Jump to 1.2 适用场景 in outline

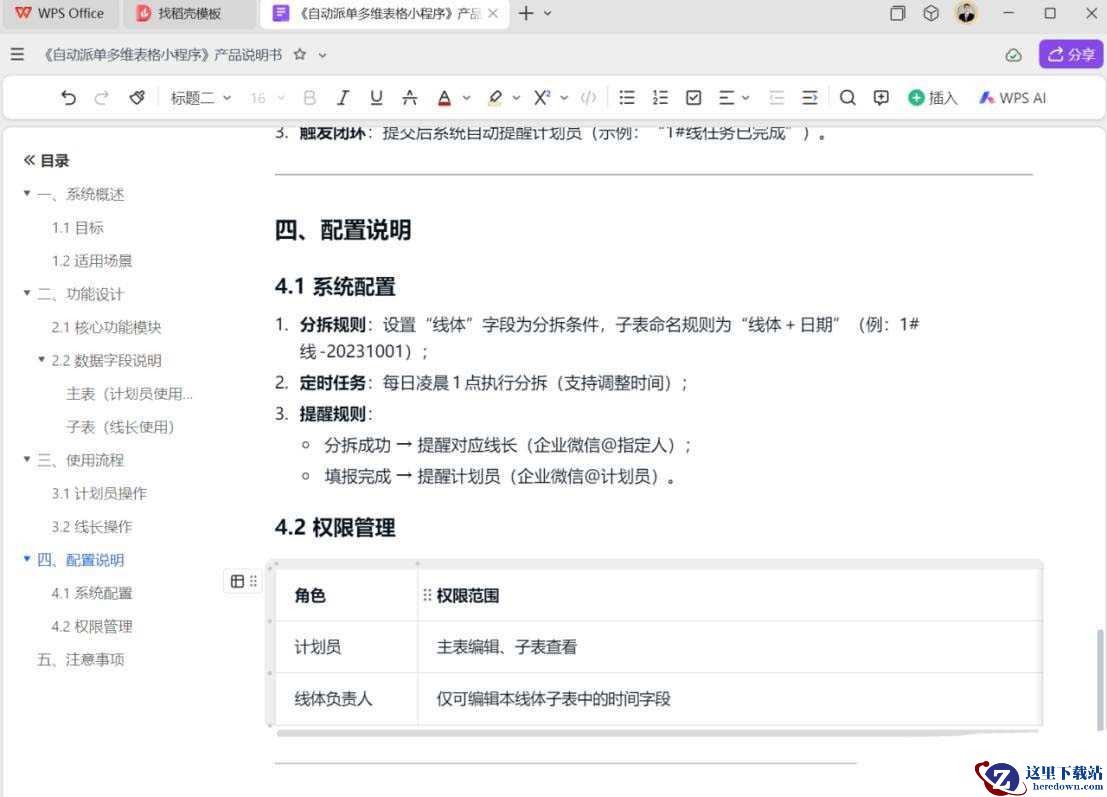[92, 260]
